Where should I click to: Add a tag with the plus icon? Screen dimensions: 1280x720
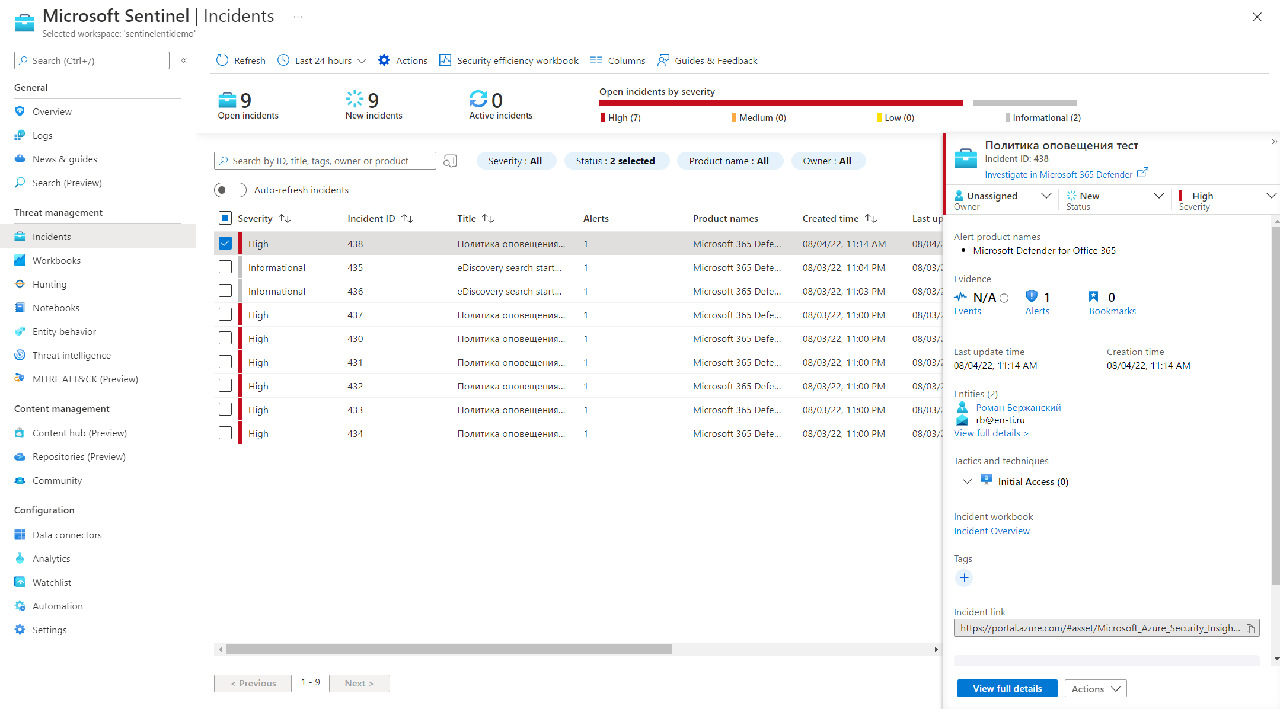pyautogui.click(x=964, y=578)
